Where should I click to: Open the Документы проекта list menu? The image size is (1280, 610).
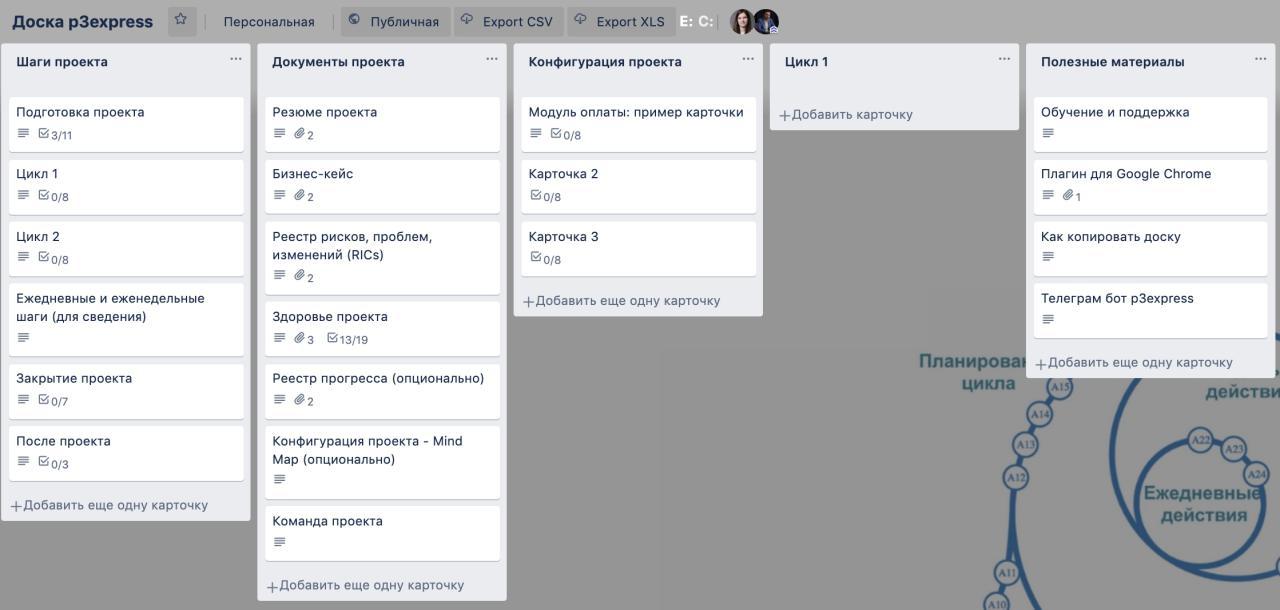click(492, 59)
